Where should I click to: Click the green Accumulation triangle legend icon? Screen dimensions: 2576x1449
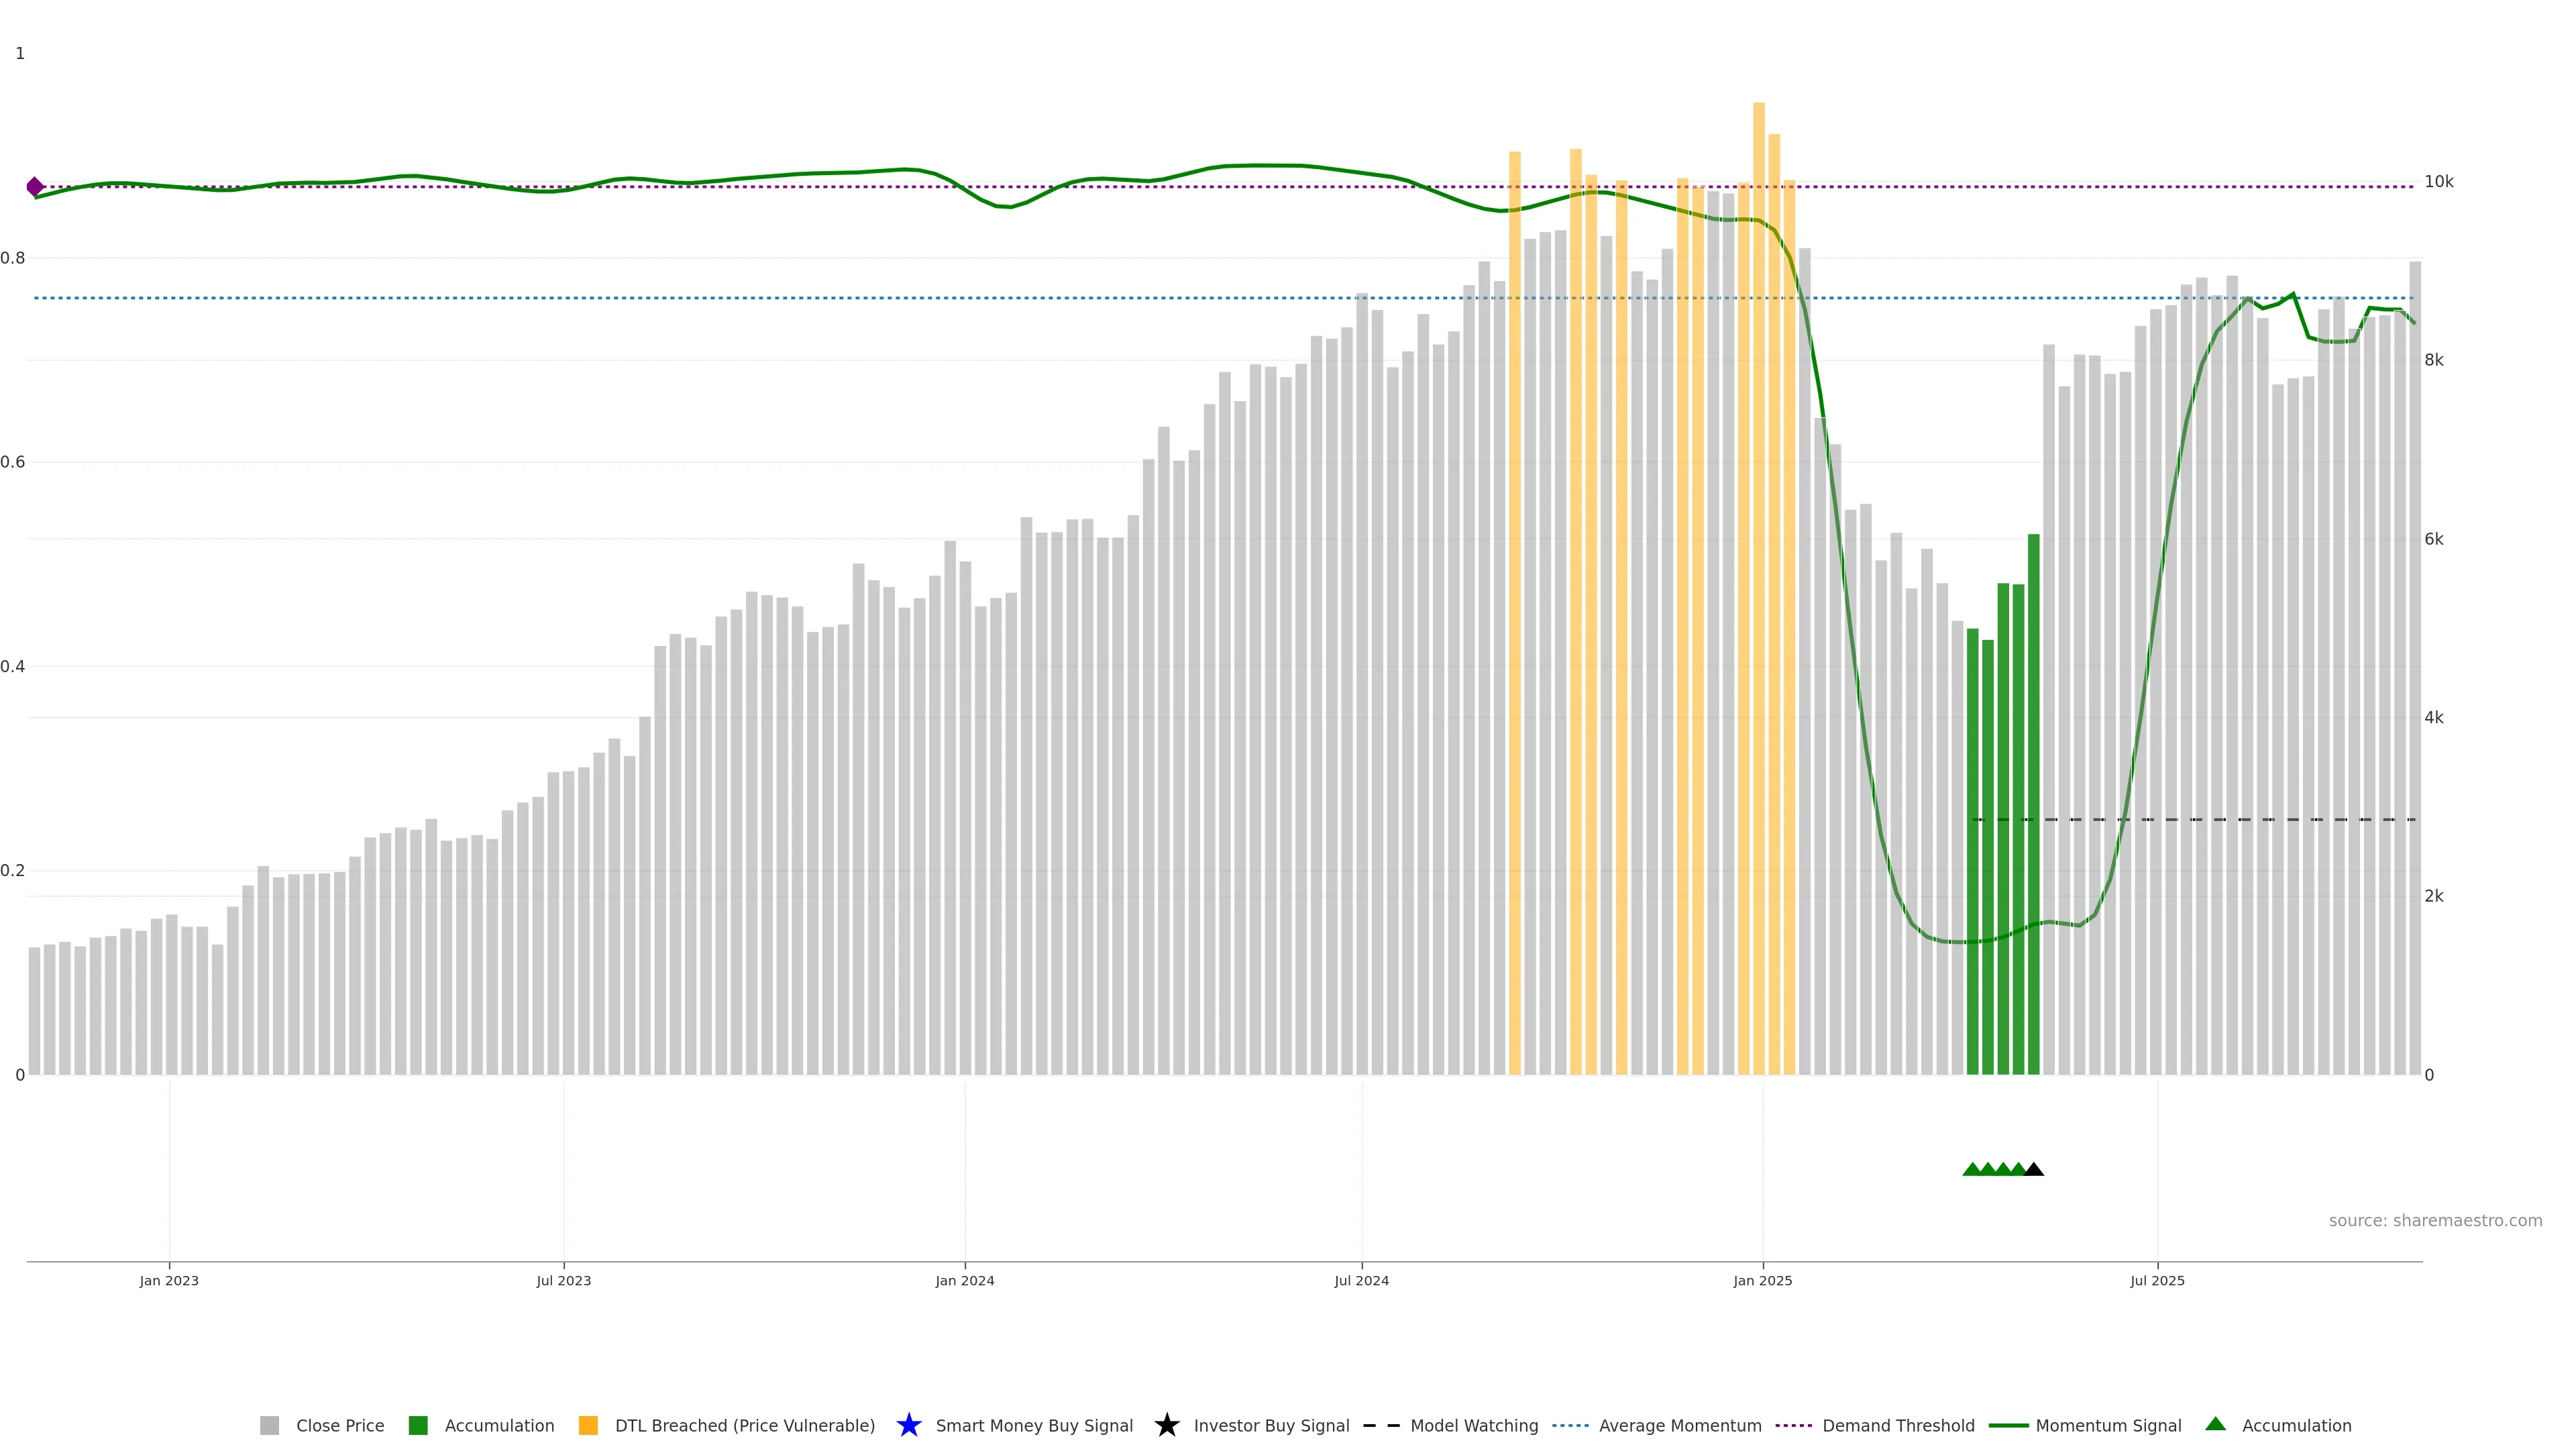tap(2215, 1424)
